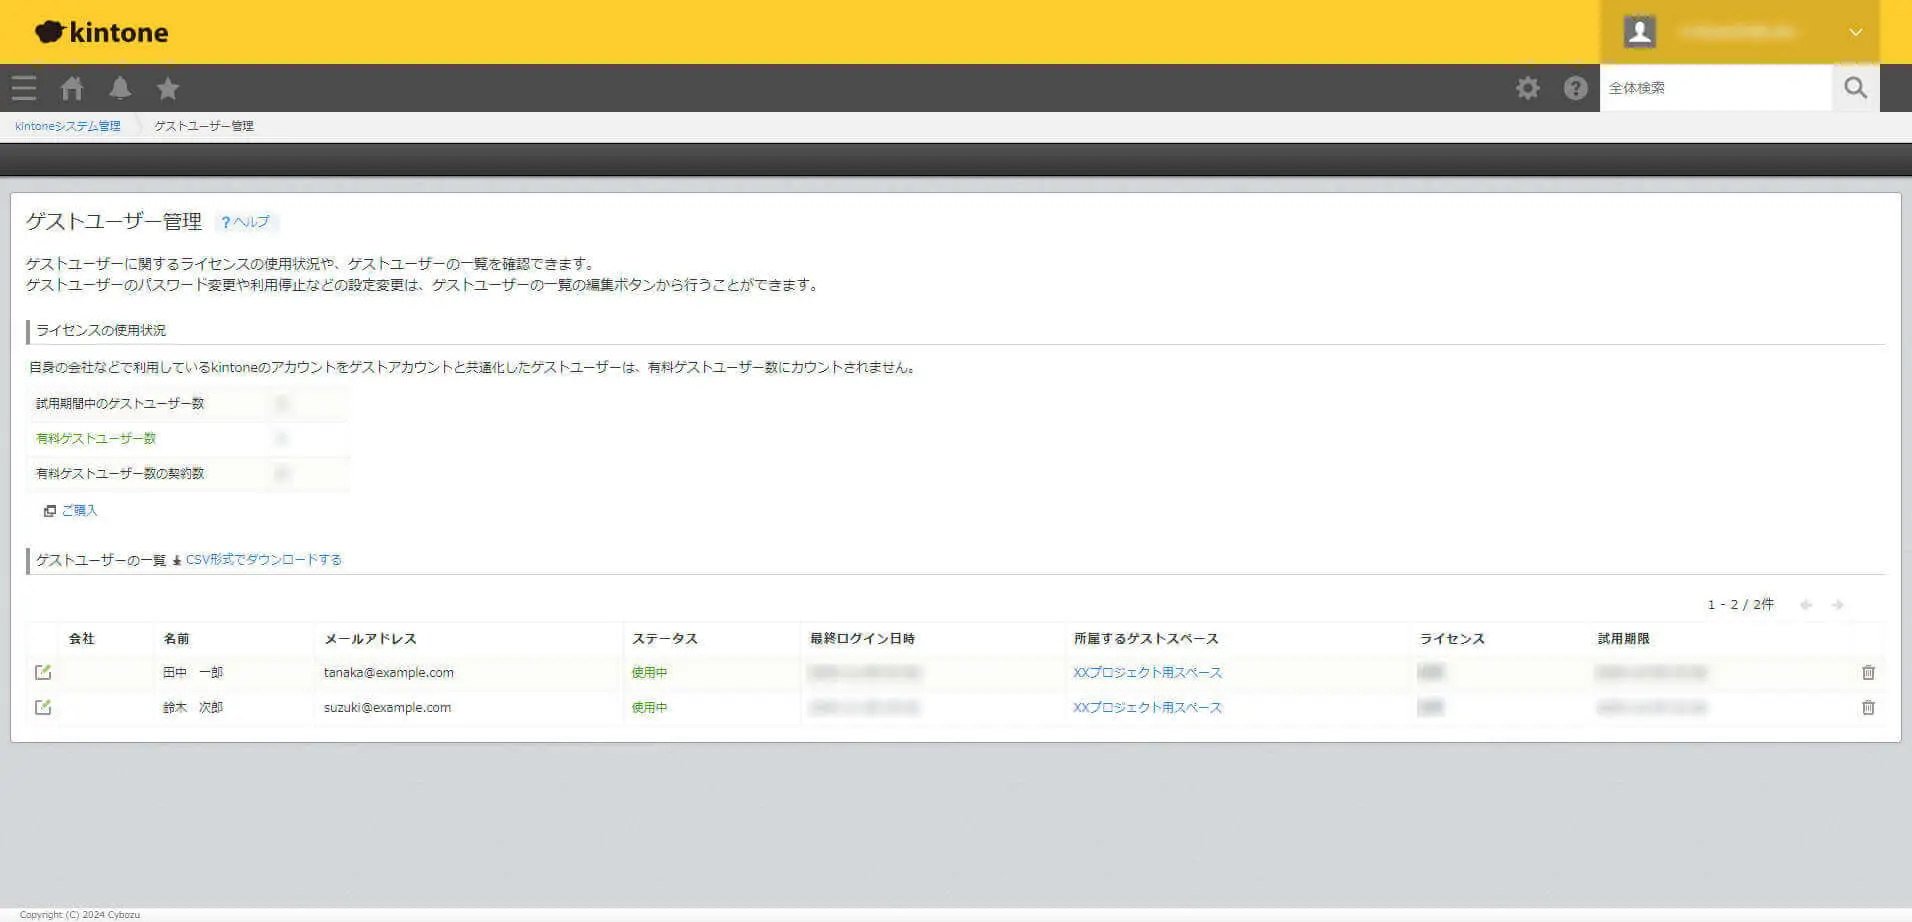
Task: Click the Copyright (C) 2024 Cybozu footer
Action: pos(80,914)
